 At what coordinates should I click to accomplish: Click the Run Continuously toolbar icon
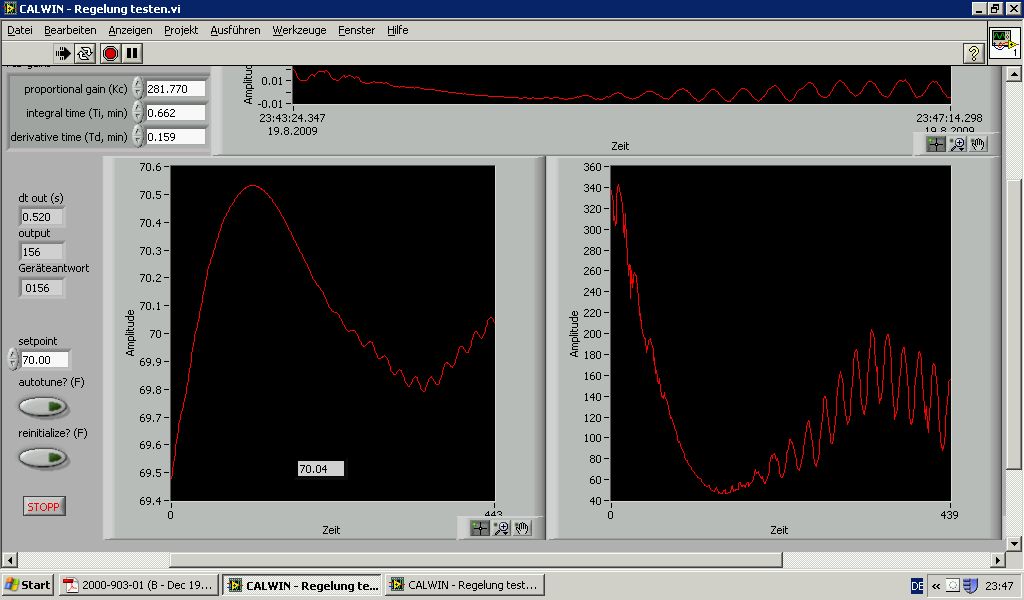coord(86,53)
